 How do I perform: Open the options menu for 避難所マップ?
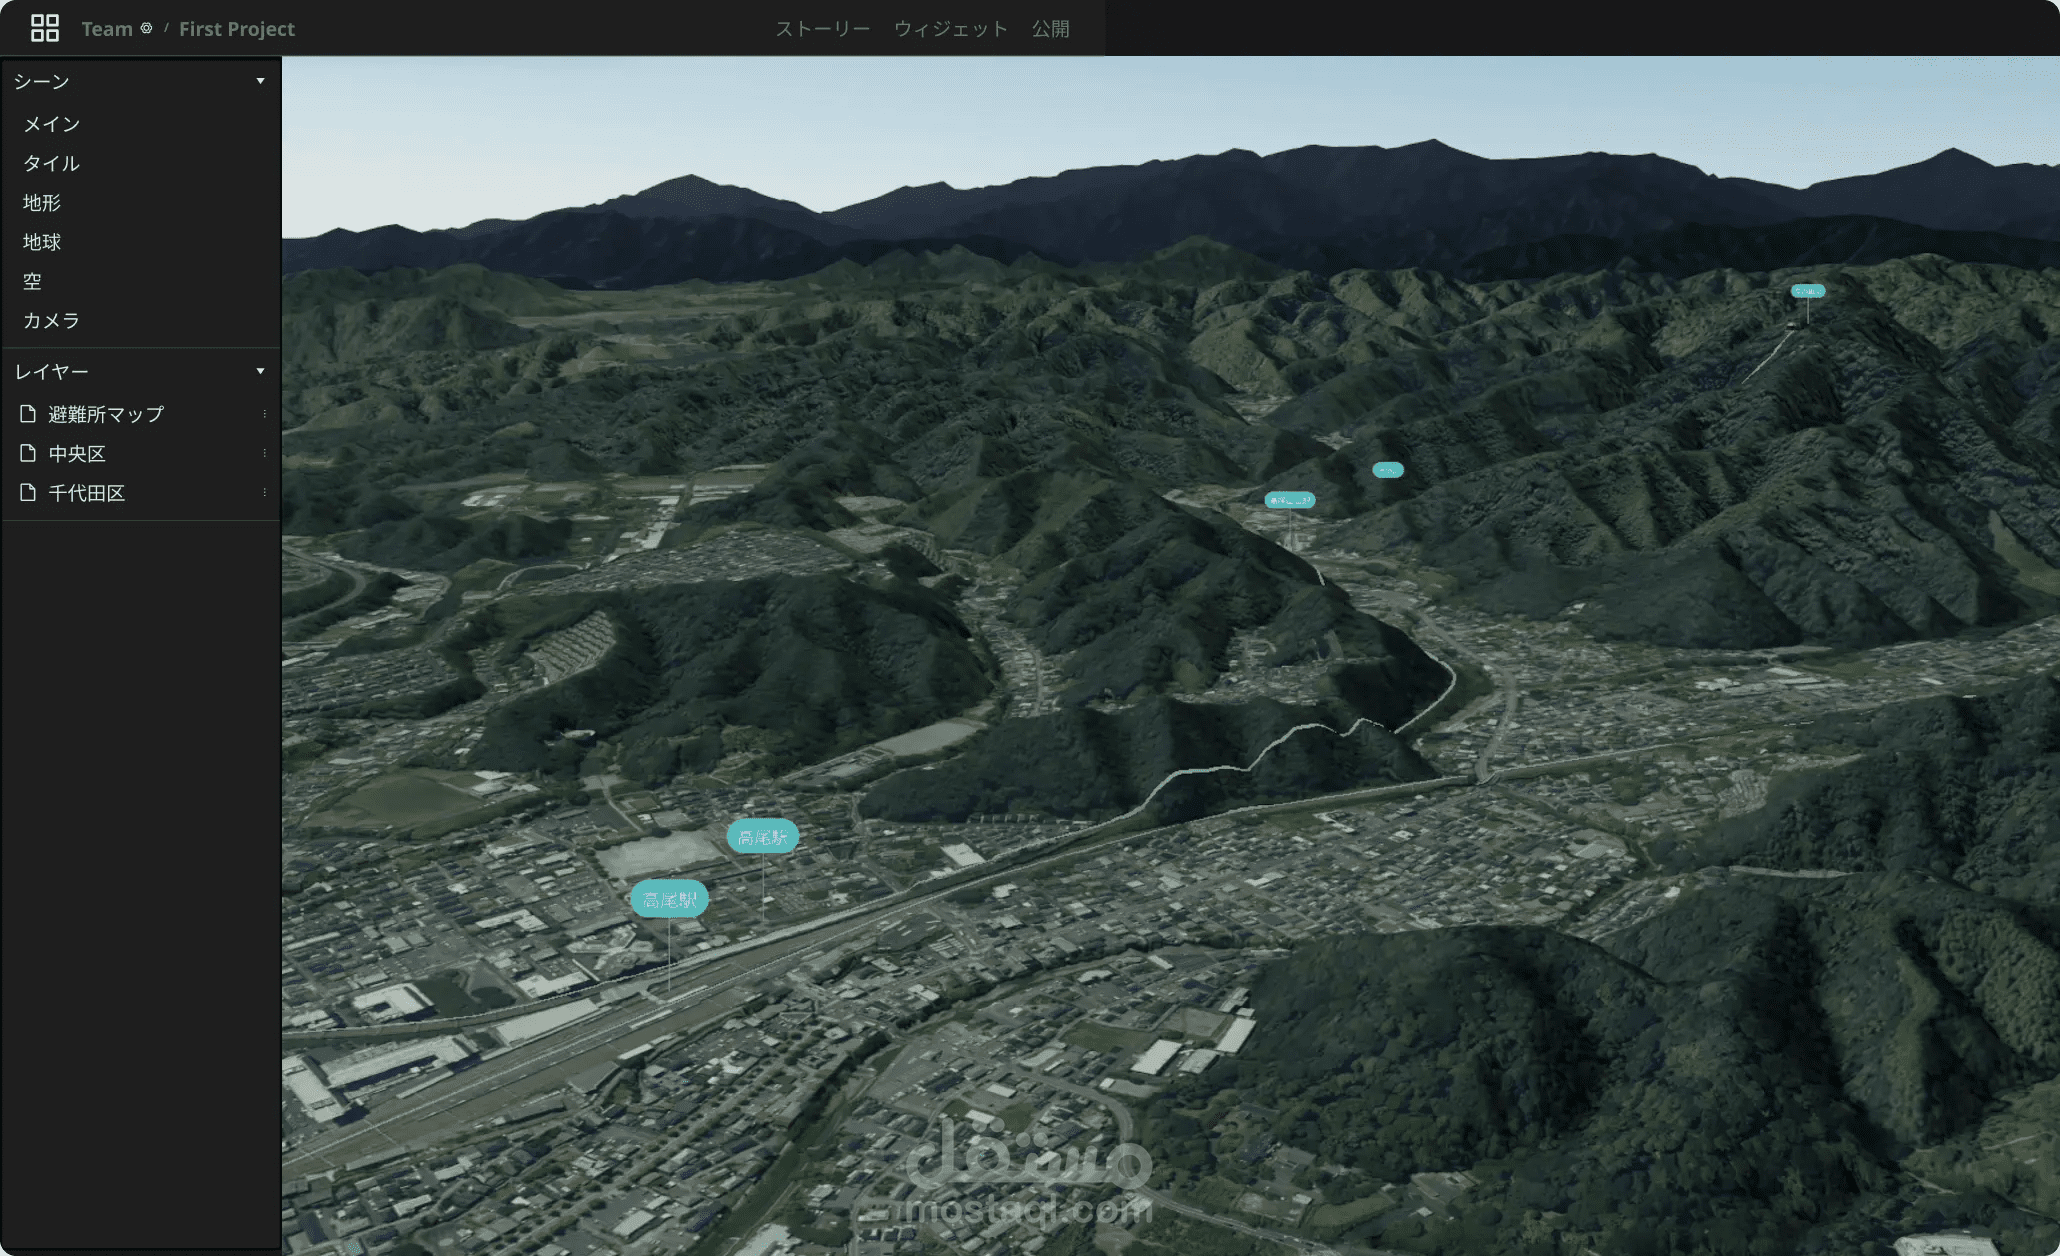point(264,413)
